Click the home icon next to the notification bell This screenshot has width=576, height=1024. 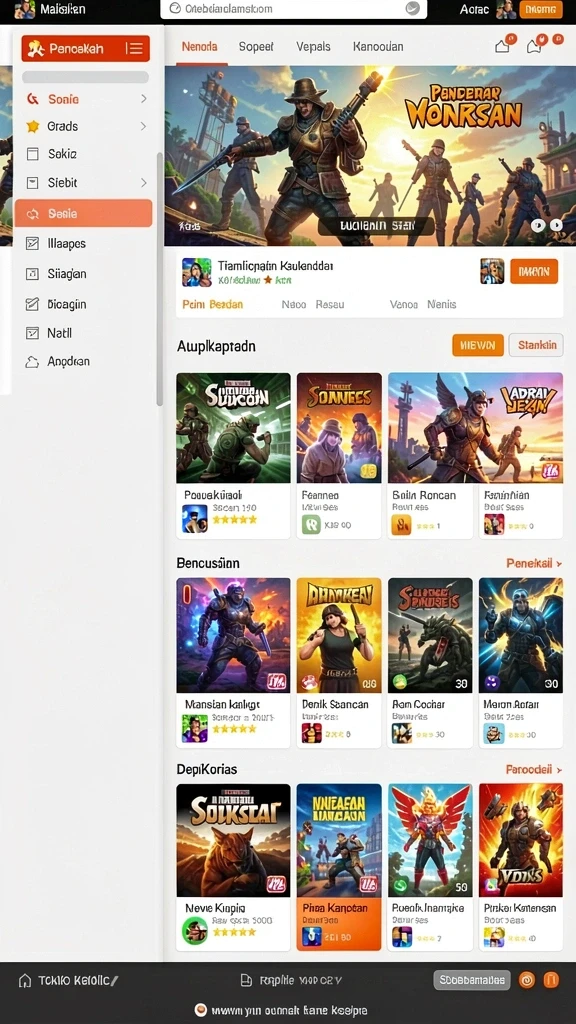pyautogui.click(x=502, y=46)
